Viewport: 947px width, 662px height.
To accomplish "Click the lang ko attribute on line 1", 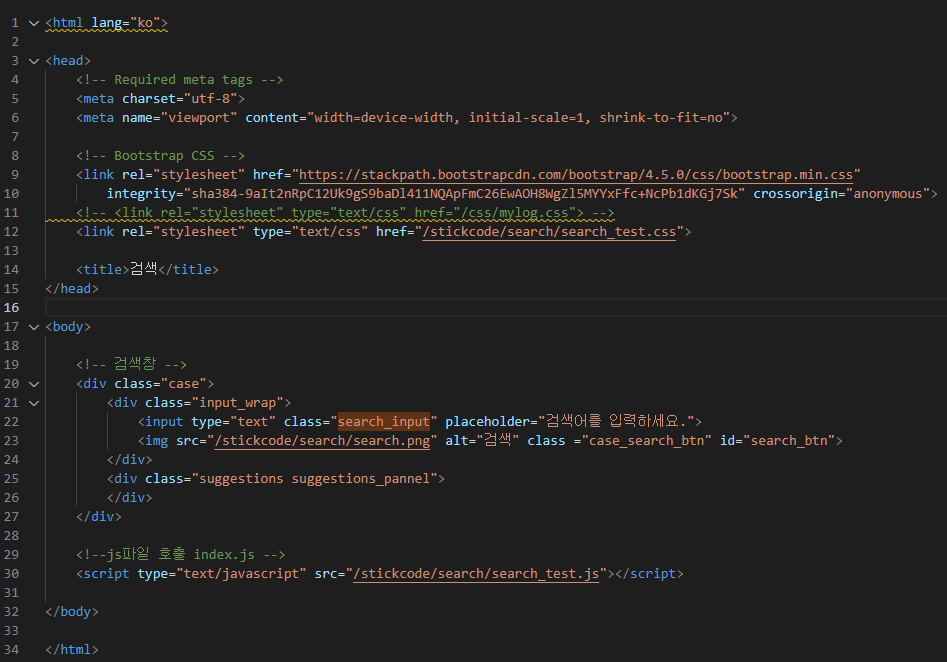I will pos(126,23).
